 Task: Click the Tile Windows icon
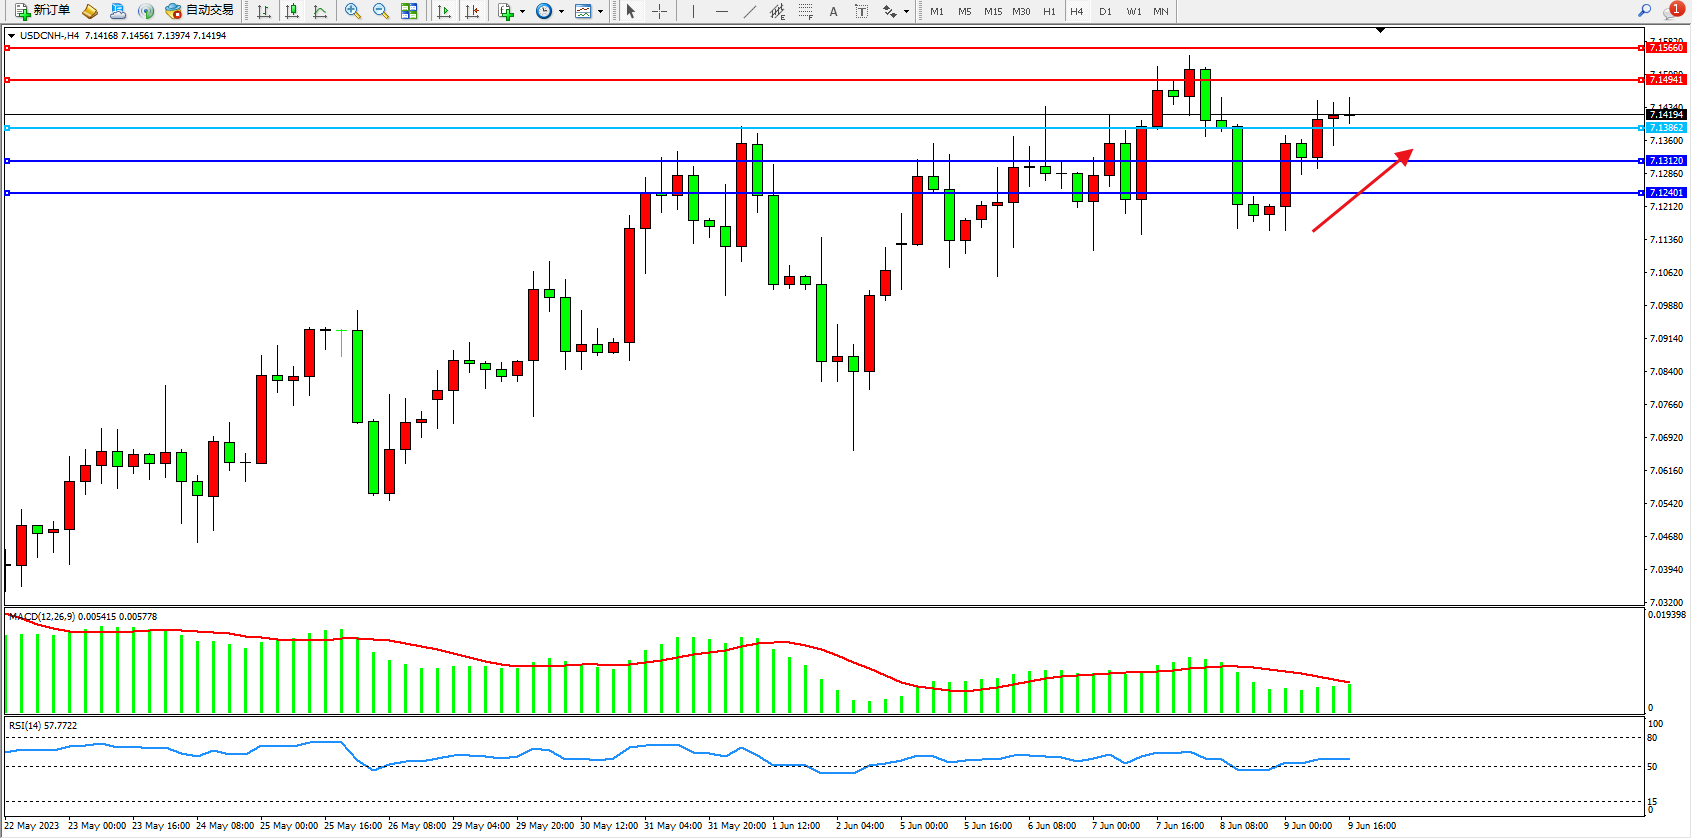[x=409, y=11]
